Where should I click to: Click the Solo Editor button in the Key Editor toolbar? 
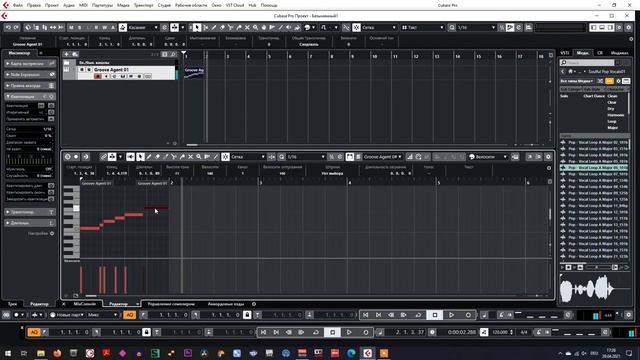(67, 157)
